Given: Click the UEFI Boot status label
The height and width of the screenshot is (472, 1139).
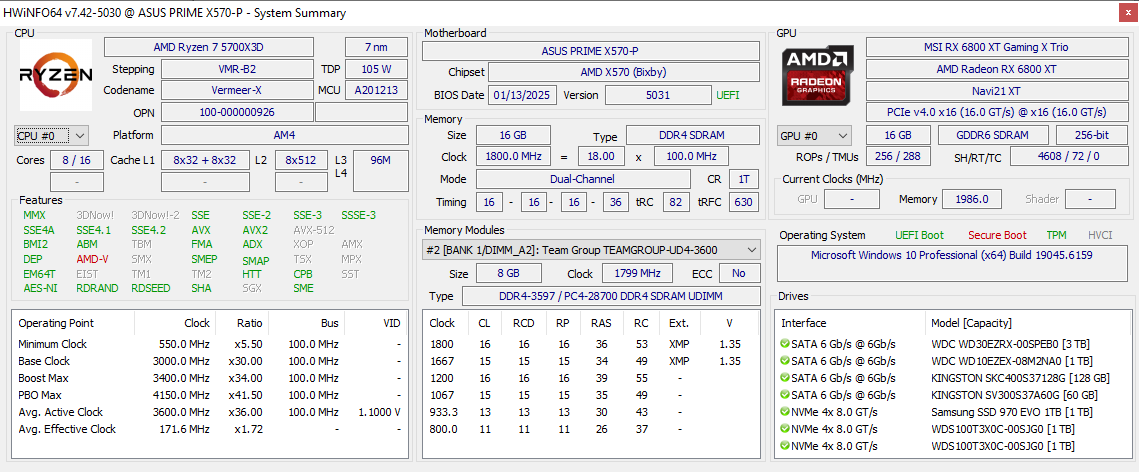Looking at the screenshot, I should (920, 235).
